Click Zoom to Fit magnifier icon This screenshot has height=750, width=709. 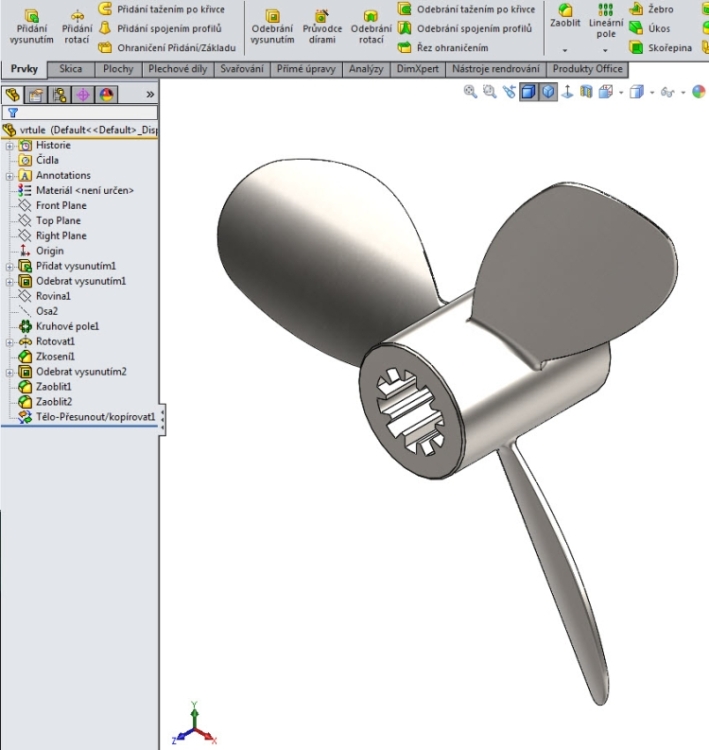[470, 92]
